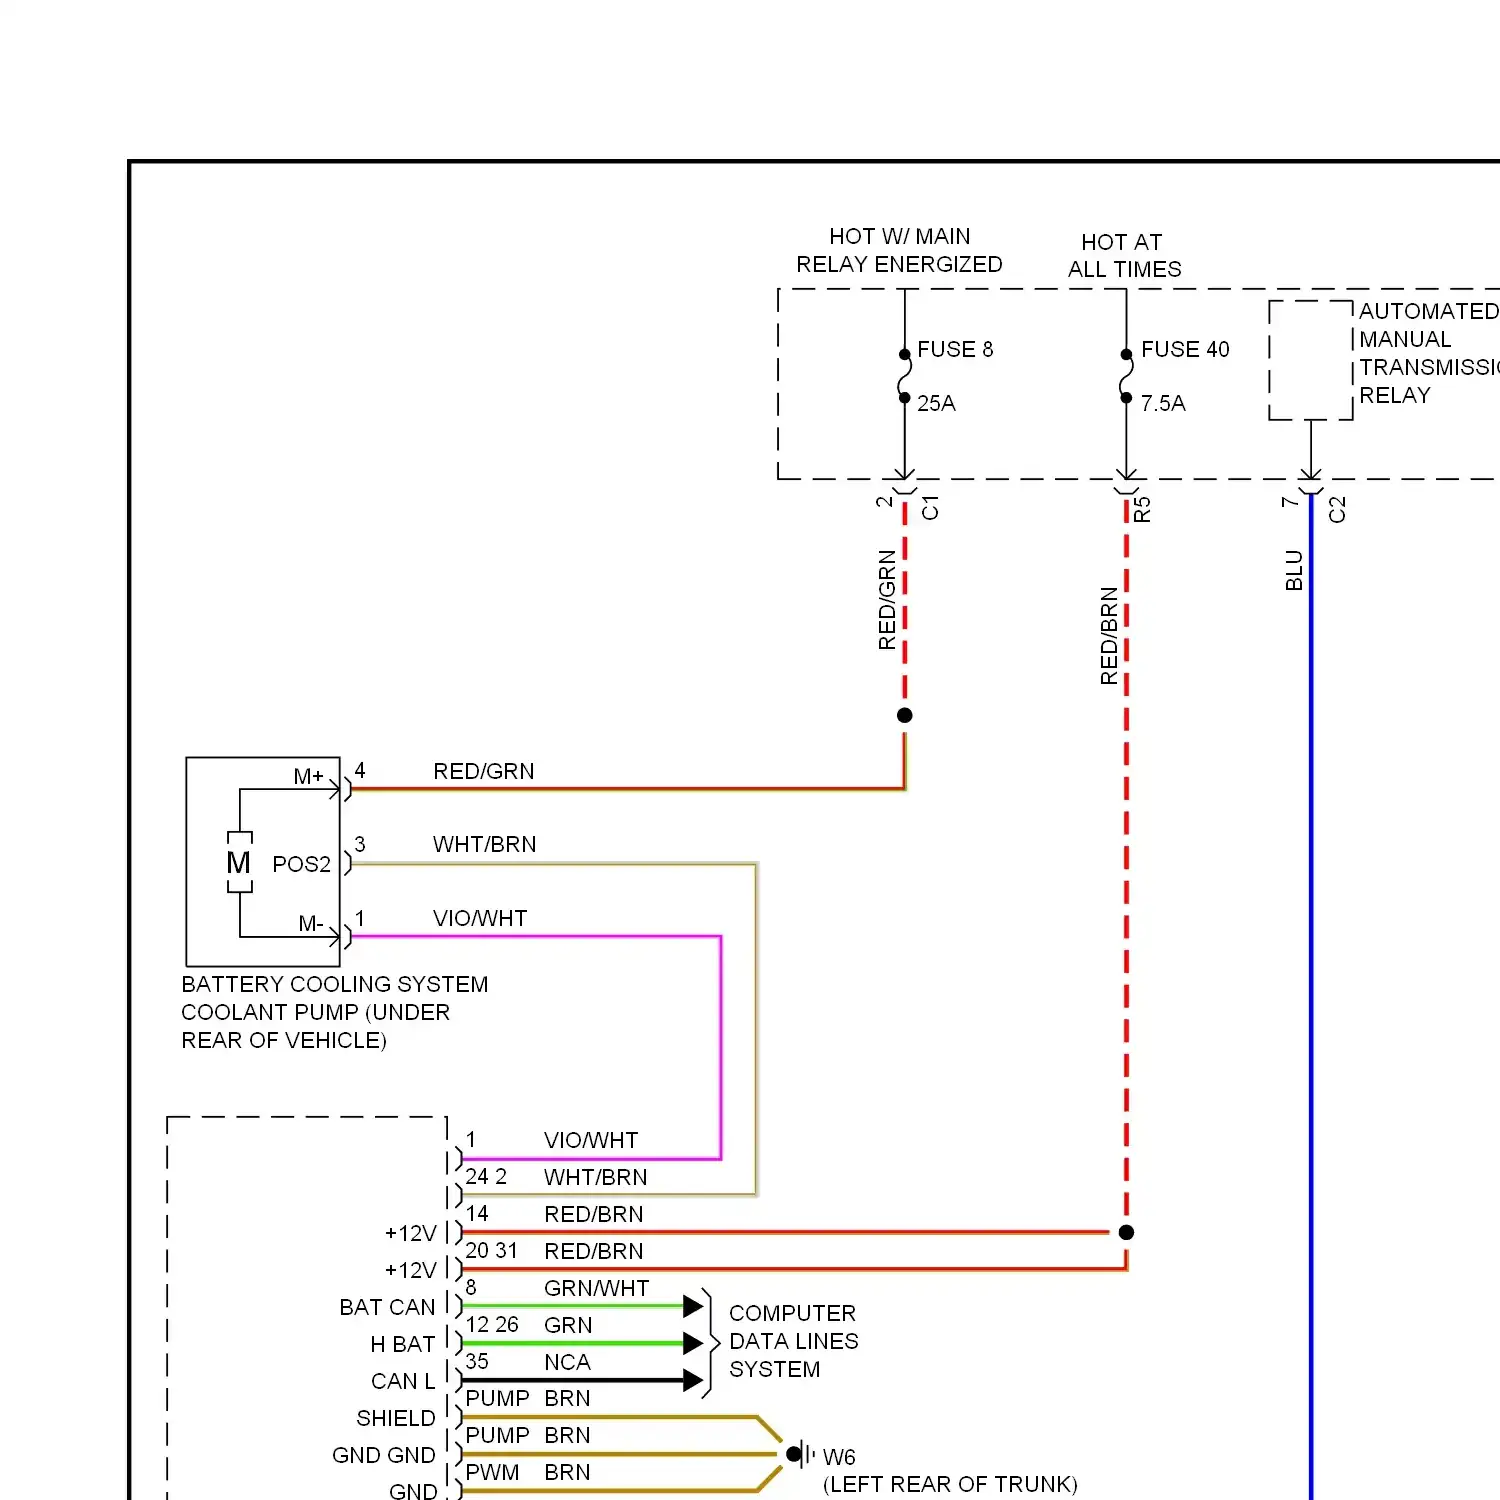
Task: Select the COMPUTER DATA LINES SYSTEM label
Action: click(794, 1341)
